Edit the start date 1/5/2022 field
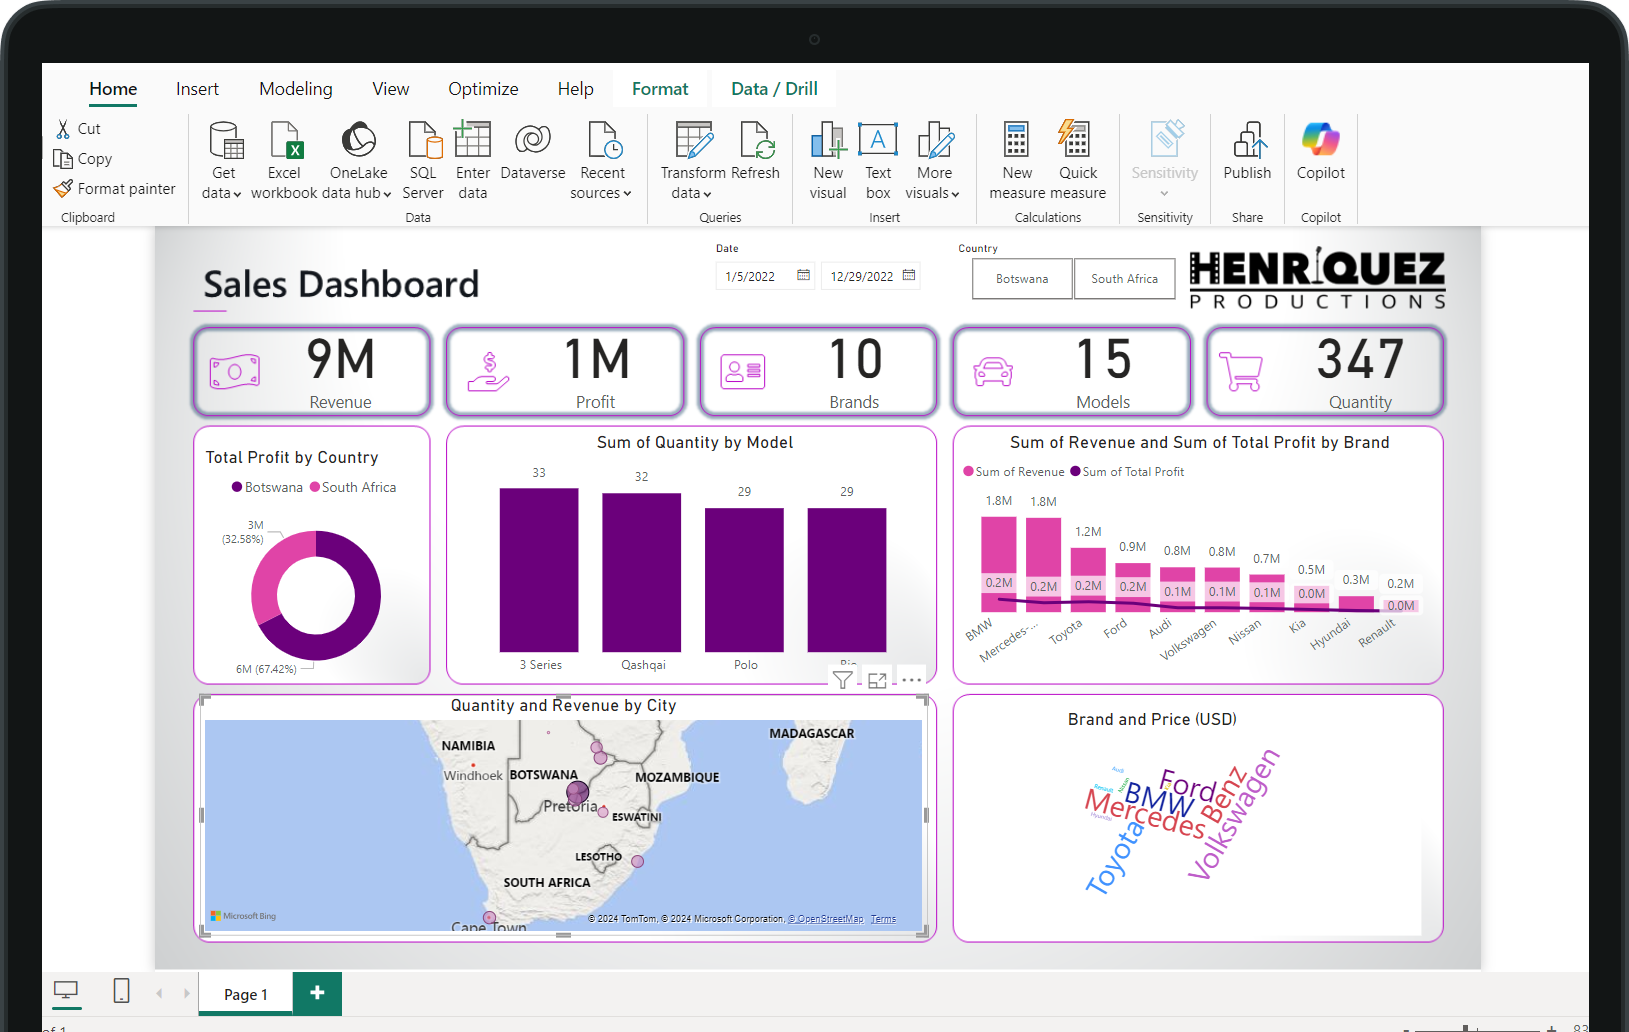 pyautogui.click(x=765, y=276)
